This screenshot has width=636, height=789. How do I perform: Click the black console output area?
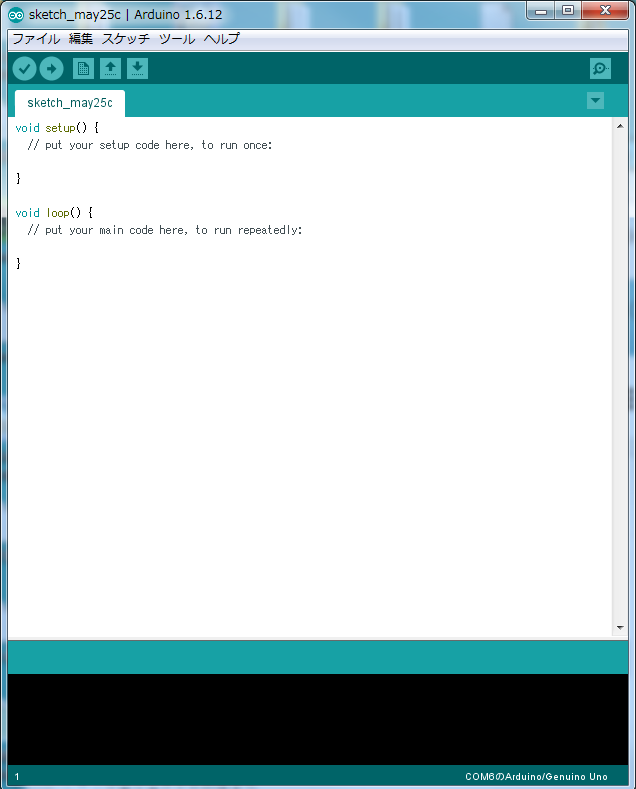click(x=318, y=718)
